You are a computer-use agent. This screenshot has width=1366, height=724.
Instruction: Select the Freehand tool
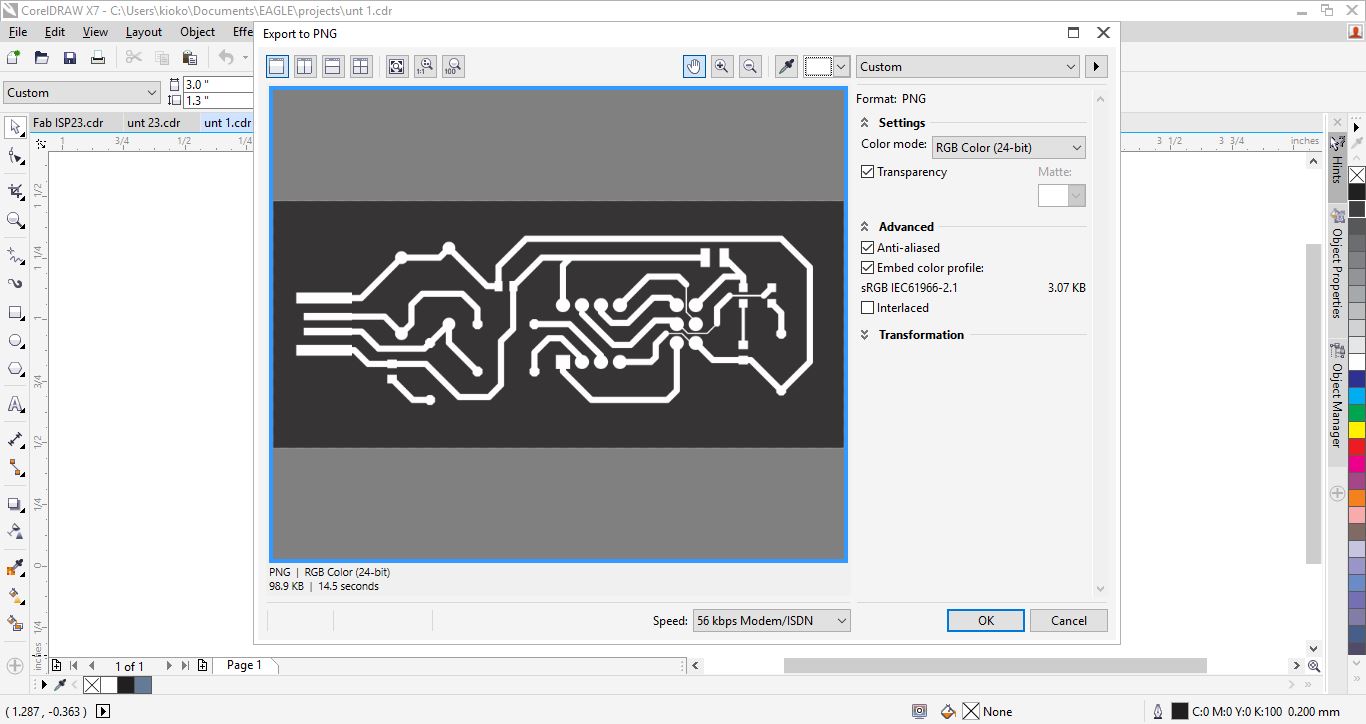point(16,255)
